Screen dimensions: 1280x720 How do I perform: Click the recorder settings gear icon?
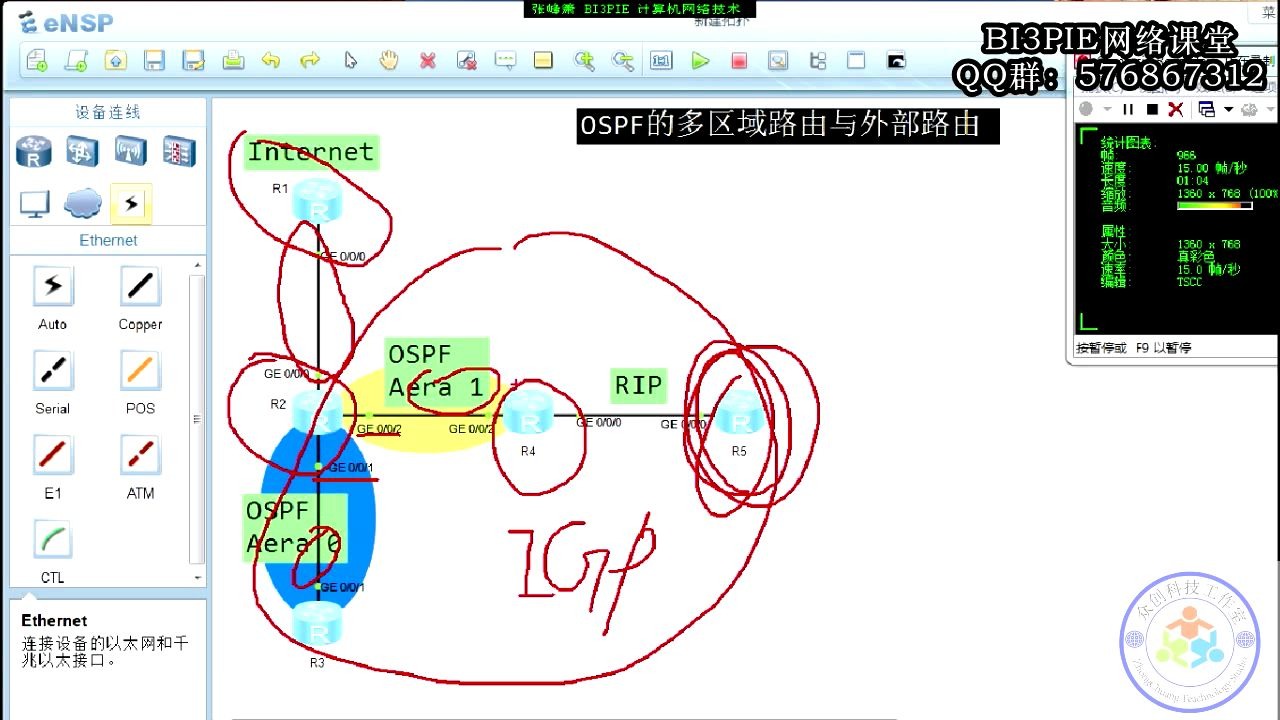[x=1249, y=109]
